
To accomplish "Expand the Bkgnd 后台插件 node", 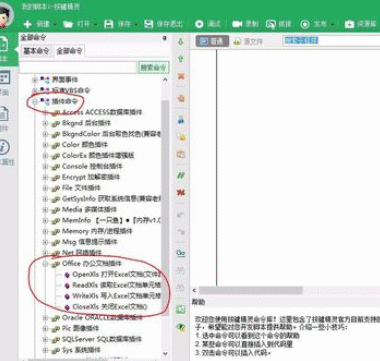I will pyautogui.click(x=45, y=123).
